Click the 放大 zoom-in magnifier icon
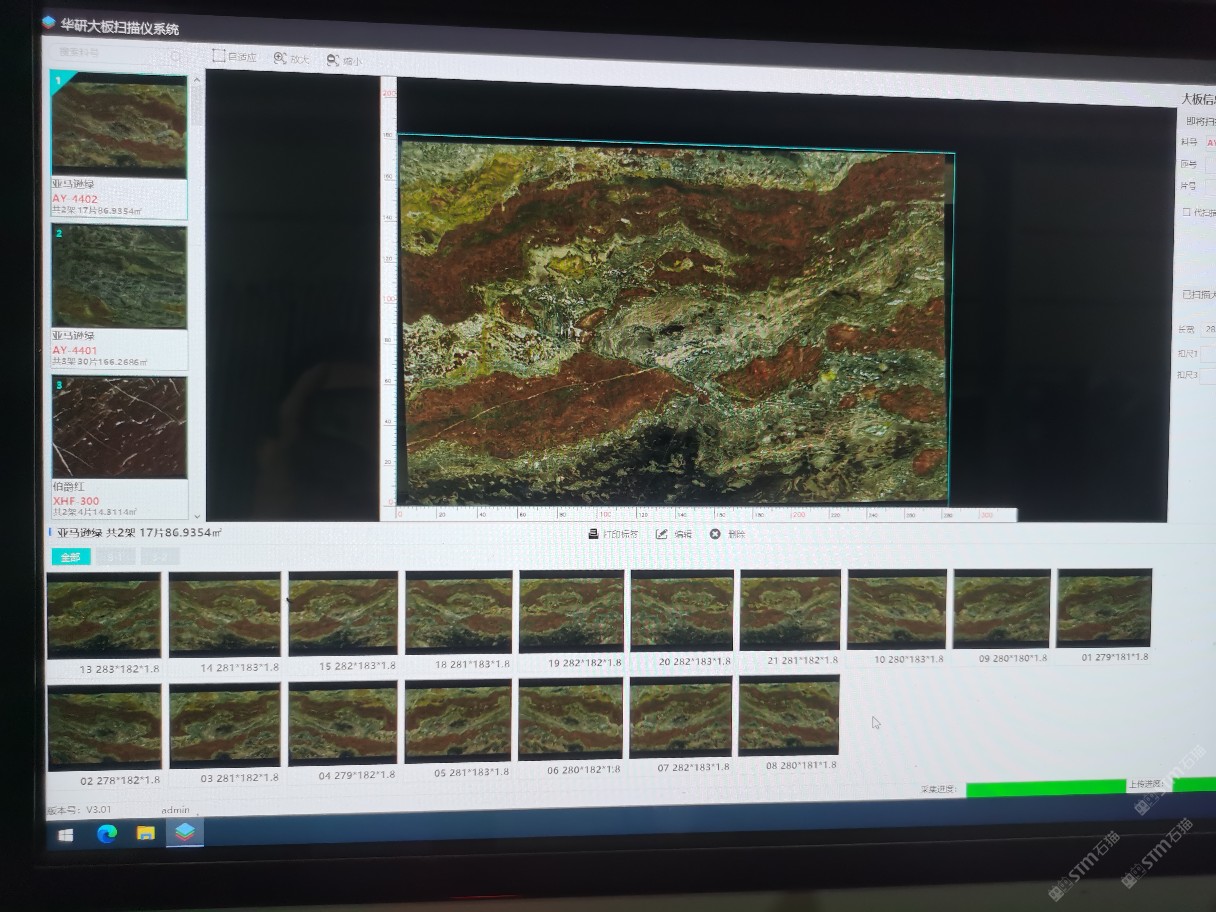1216x912 pixels. click(x=280, y=59)
